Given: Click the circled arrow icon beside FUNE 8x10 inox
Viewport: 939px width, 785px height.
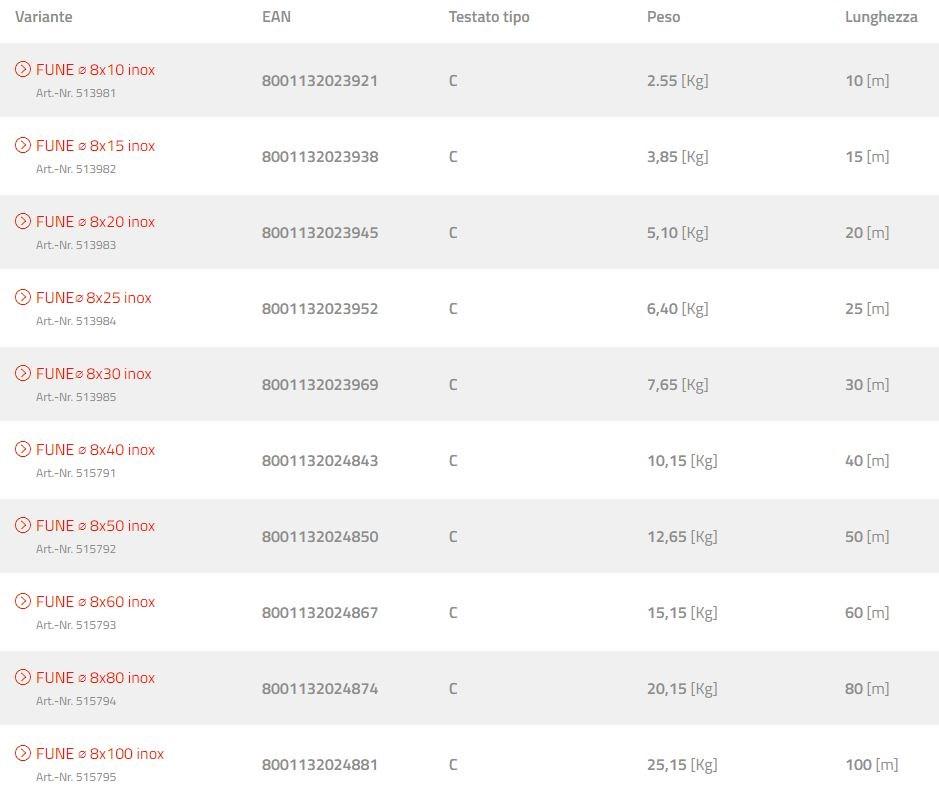Looking at the screenshot, I should tap(23, 69).
